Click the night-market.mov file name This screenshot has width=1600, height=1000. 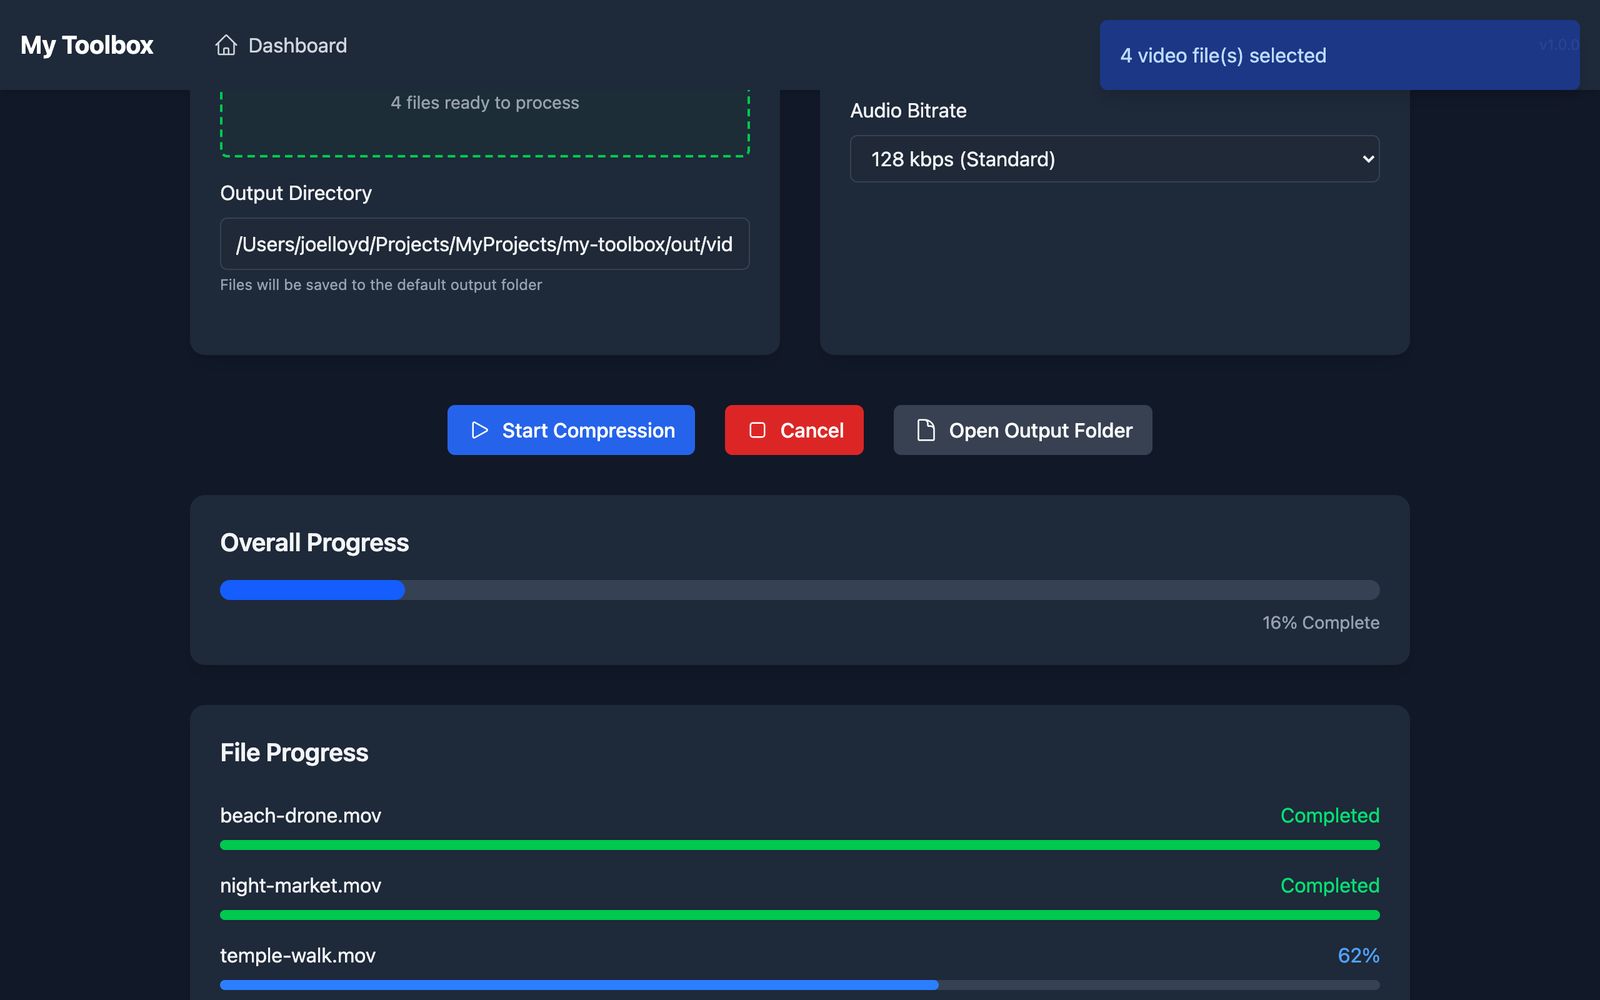pos(300,886)
